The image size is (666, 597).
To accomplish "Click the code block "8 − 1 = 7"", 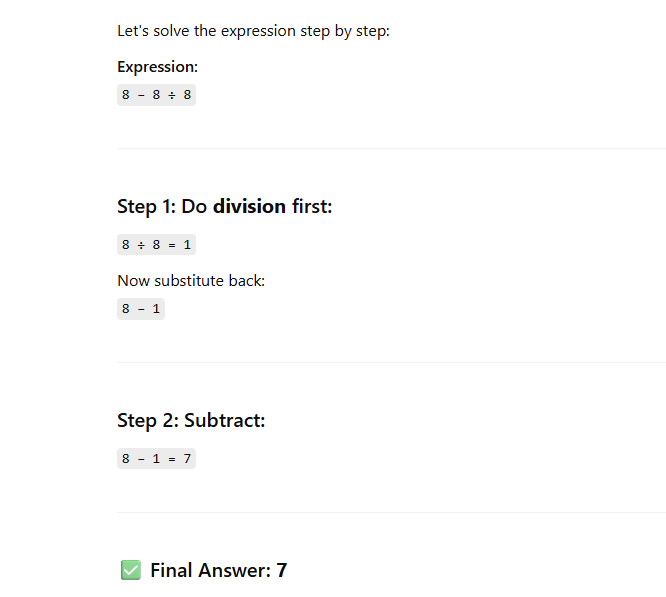I will point(156,459).
